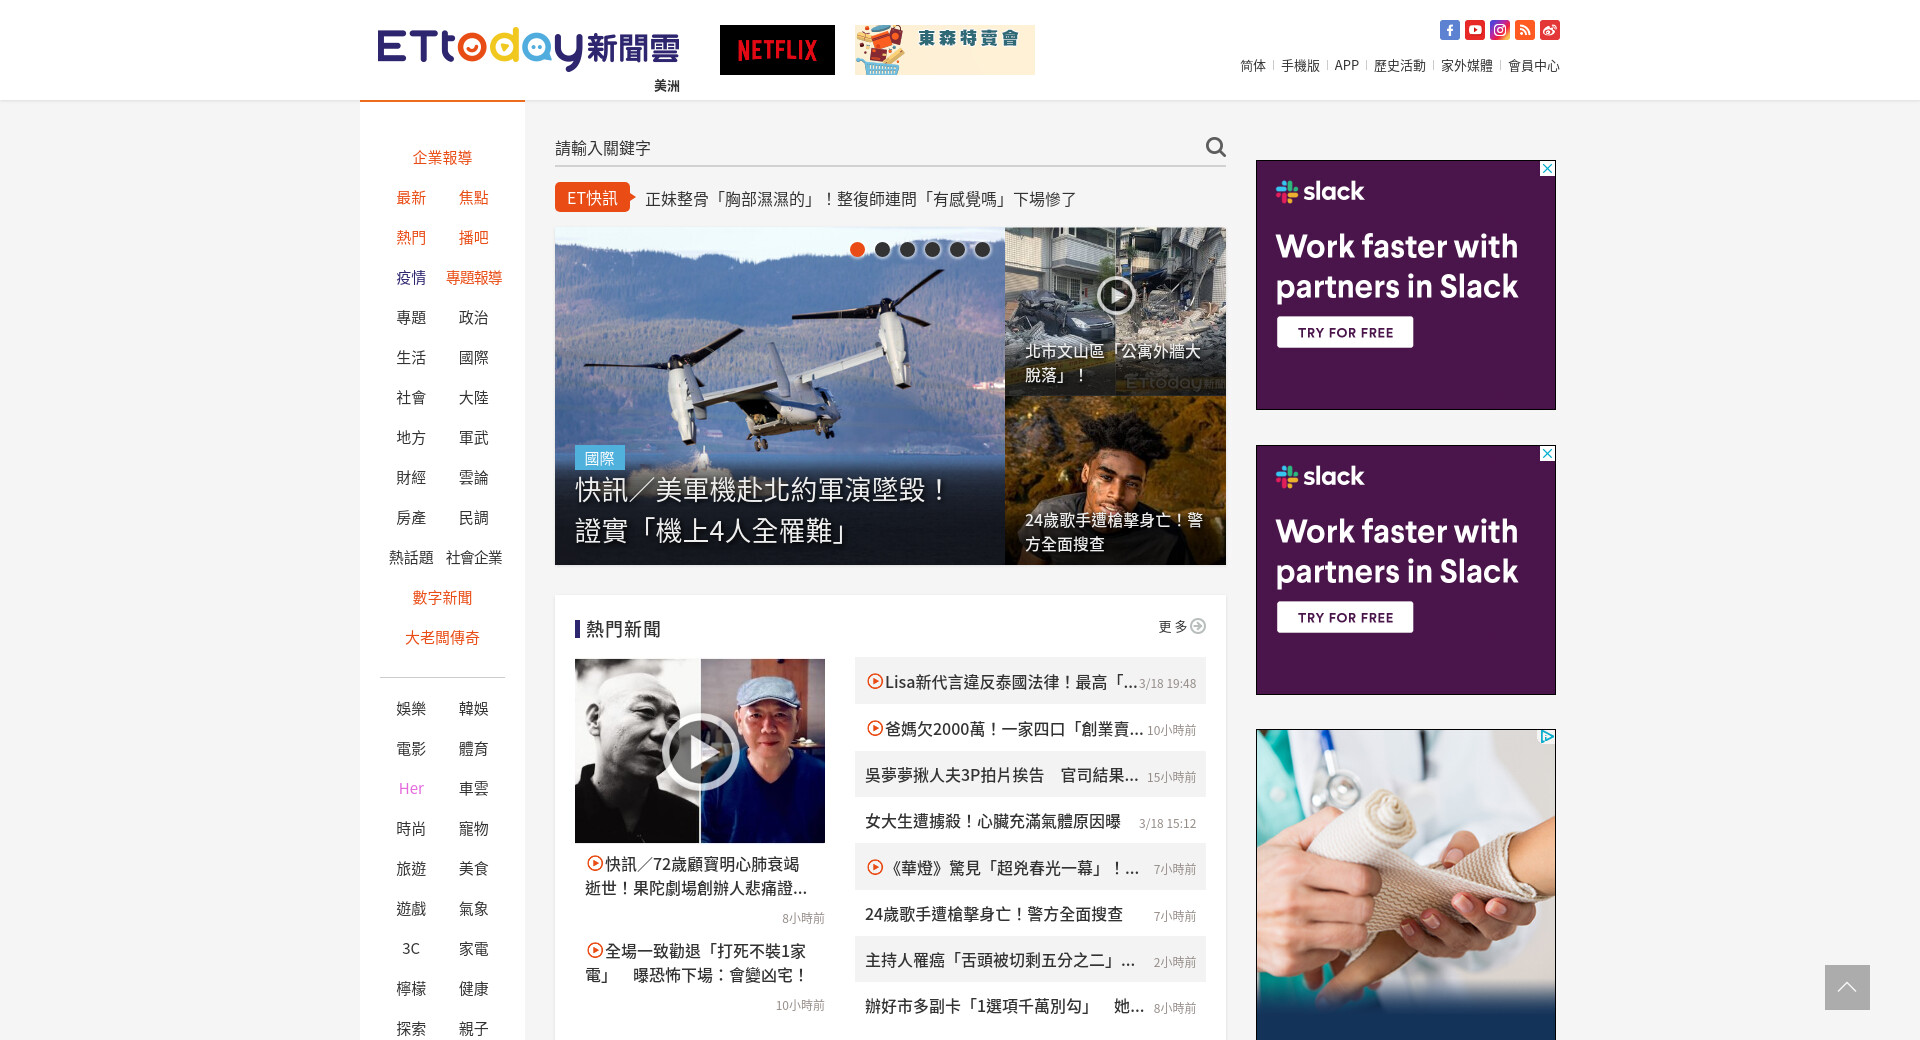Close the second Slack ad
Image resolution: width=1920 pixels, height=1040 pixels.
1547,453
